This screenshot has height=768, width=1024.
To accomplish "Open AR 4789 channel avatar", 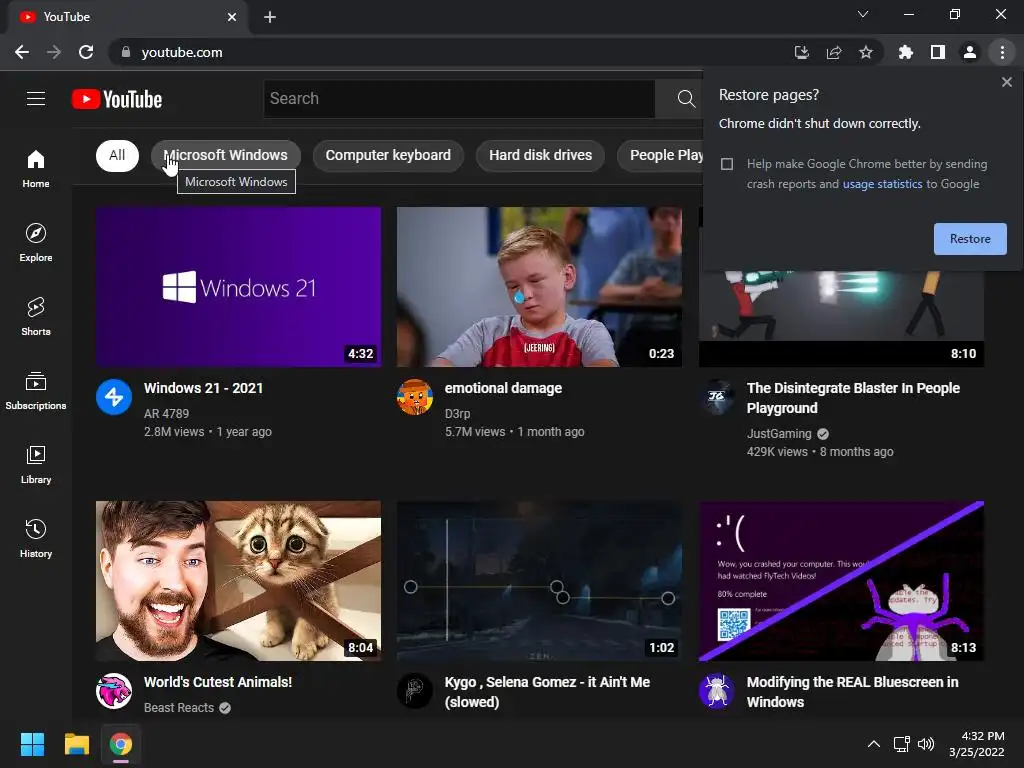I will 114,396.
